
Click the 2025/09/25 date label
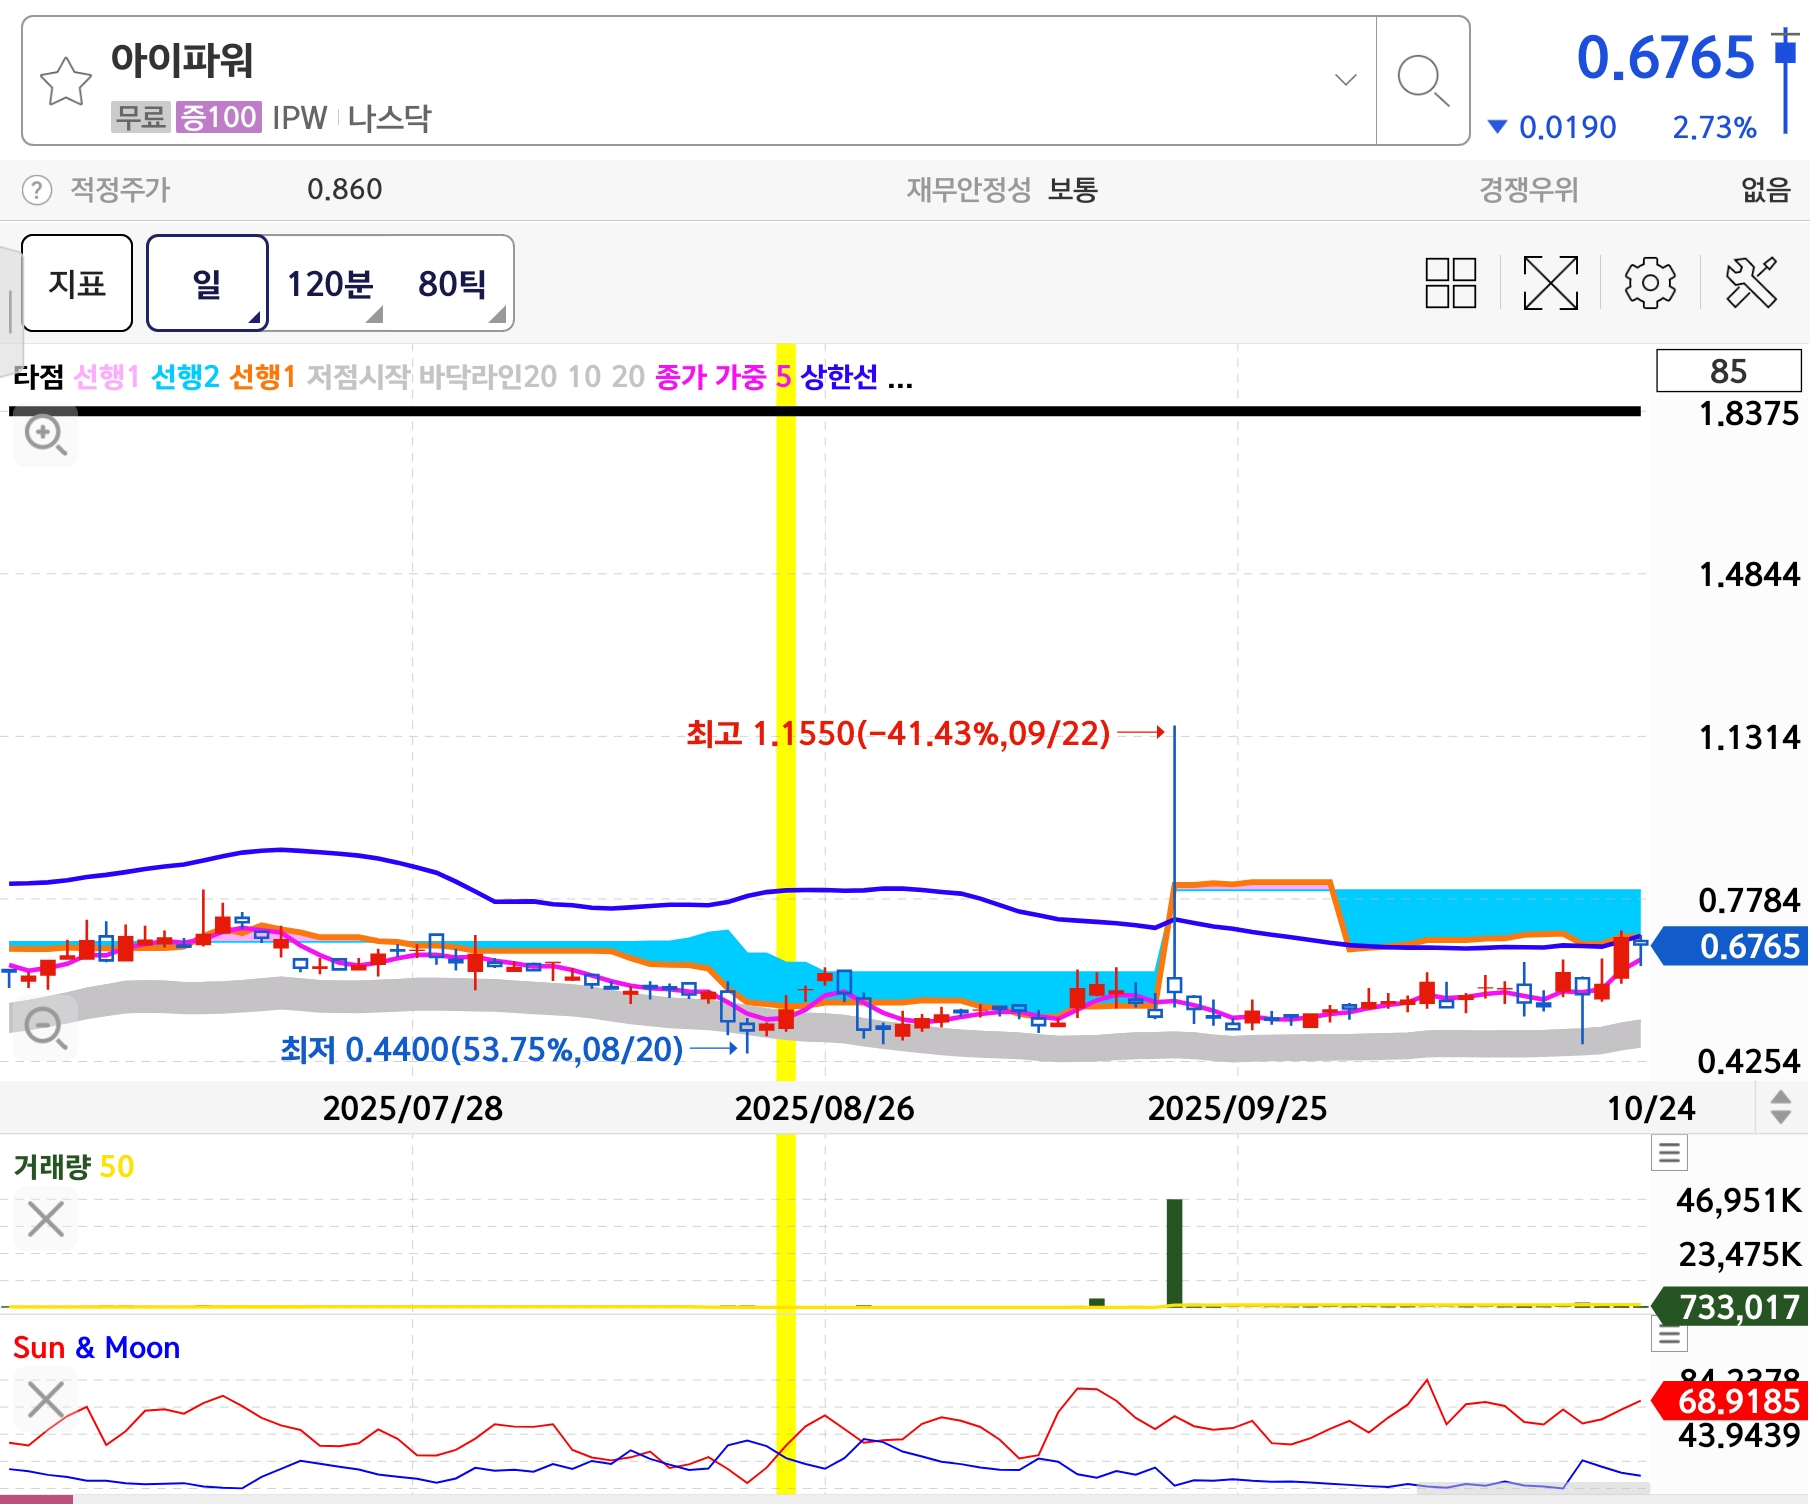(x=1237, y=1108)
